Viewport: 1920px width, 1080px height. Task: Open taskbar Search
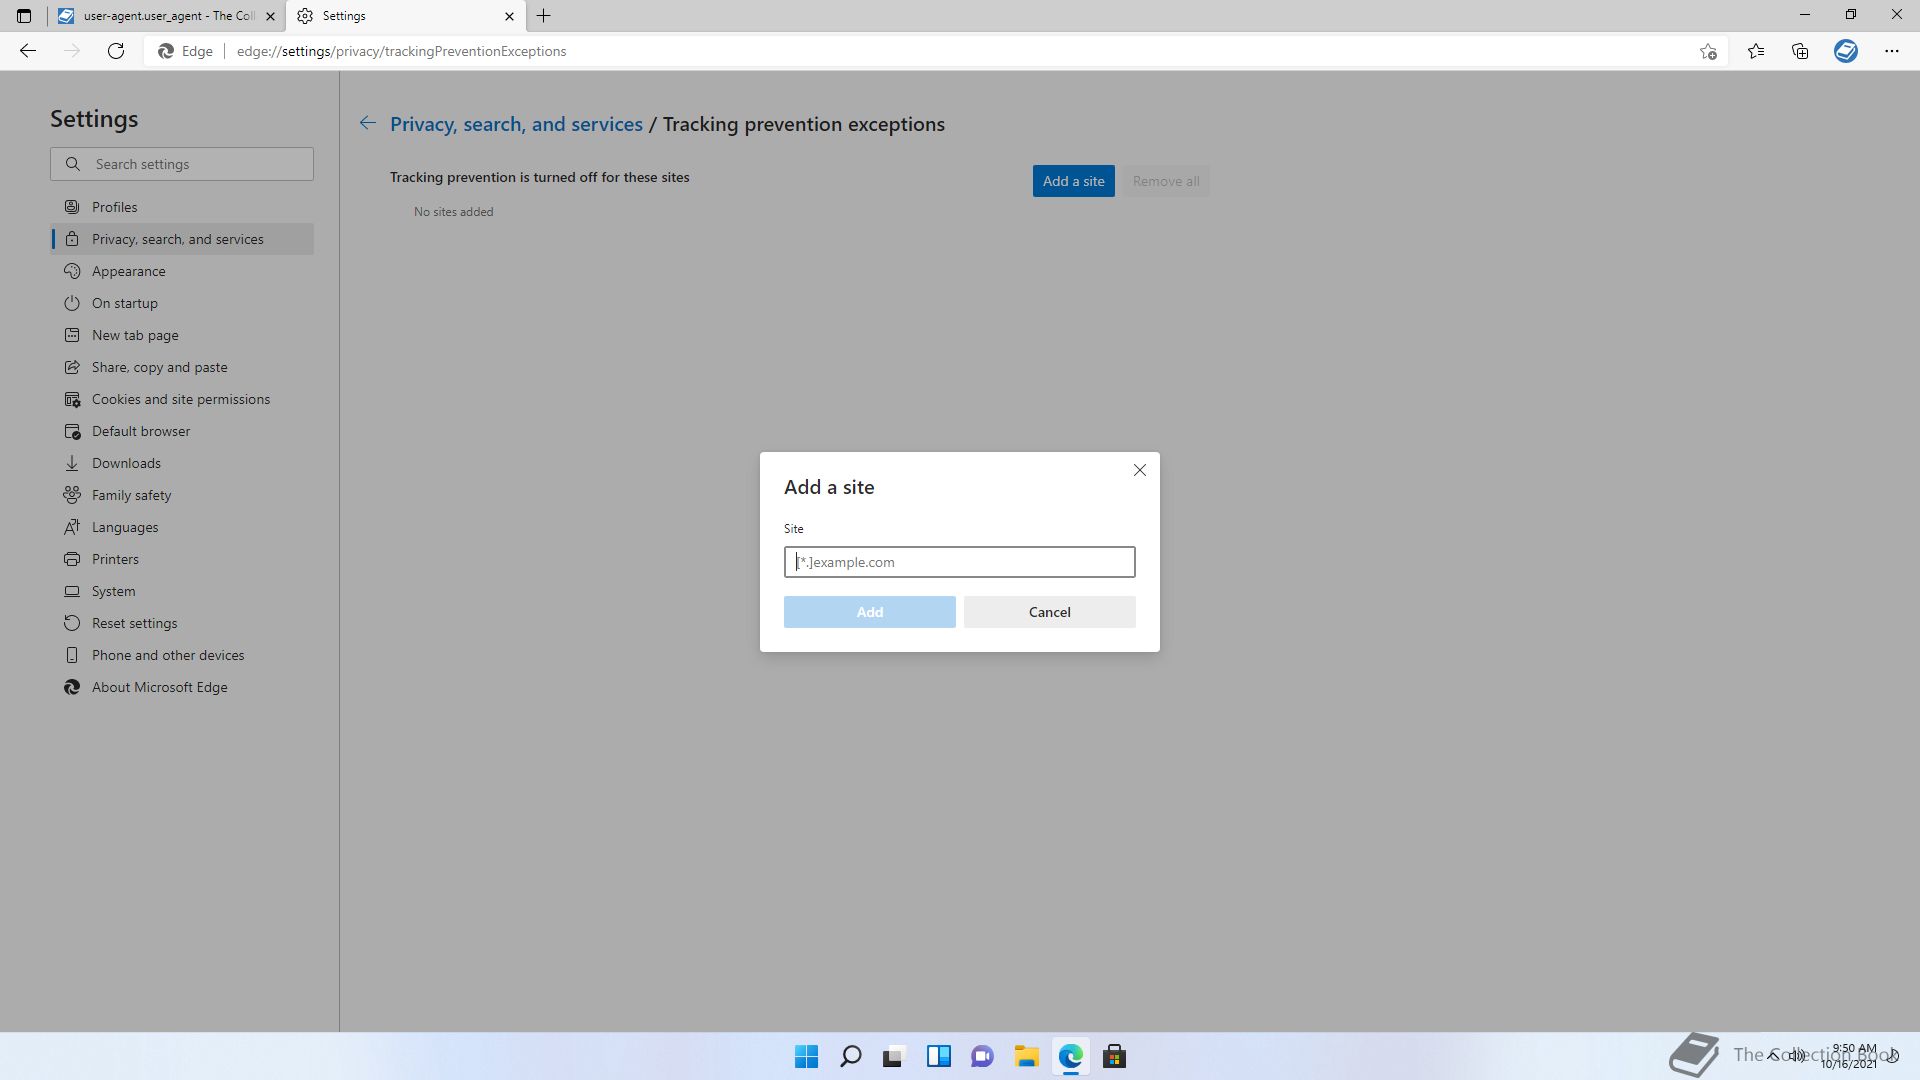[x=850, y=1056]
